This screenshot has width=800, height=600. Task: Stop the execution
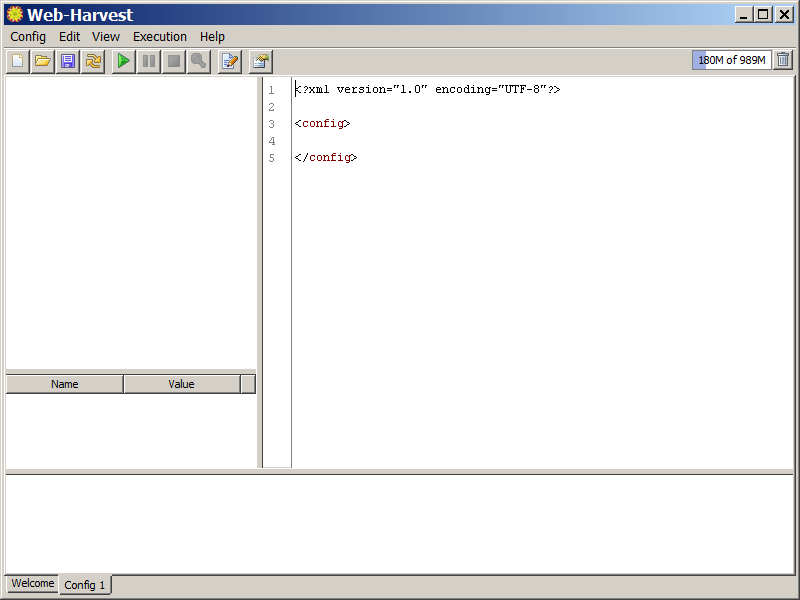tap(172, 61)
